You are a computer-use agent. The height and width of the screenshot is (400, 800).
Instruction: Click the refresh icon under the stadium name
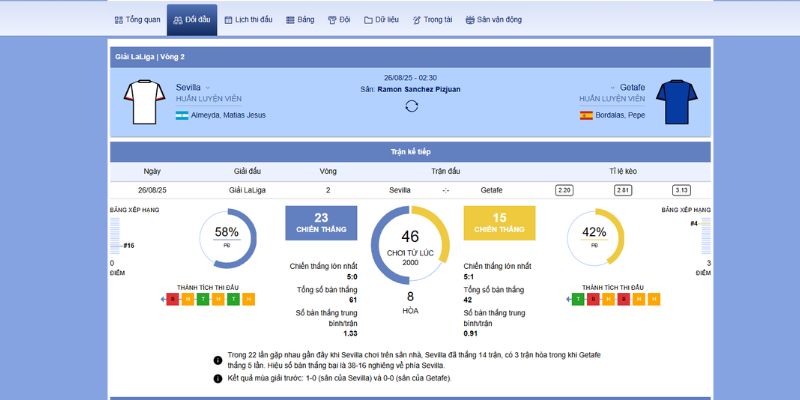(x=412, y=106)
